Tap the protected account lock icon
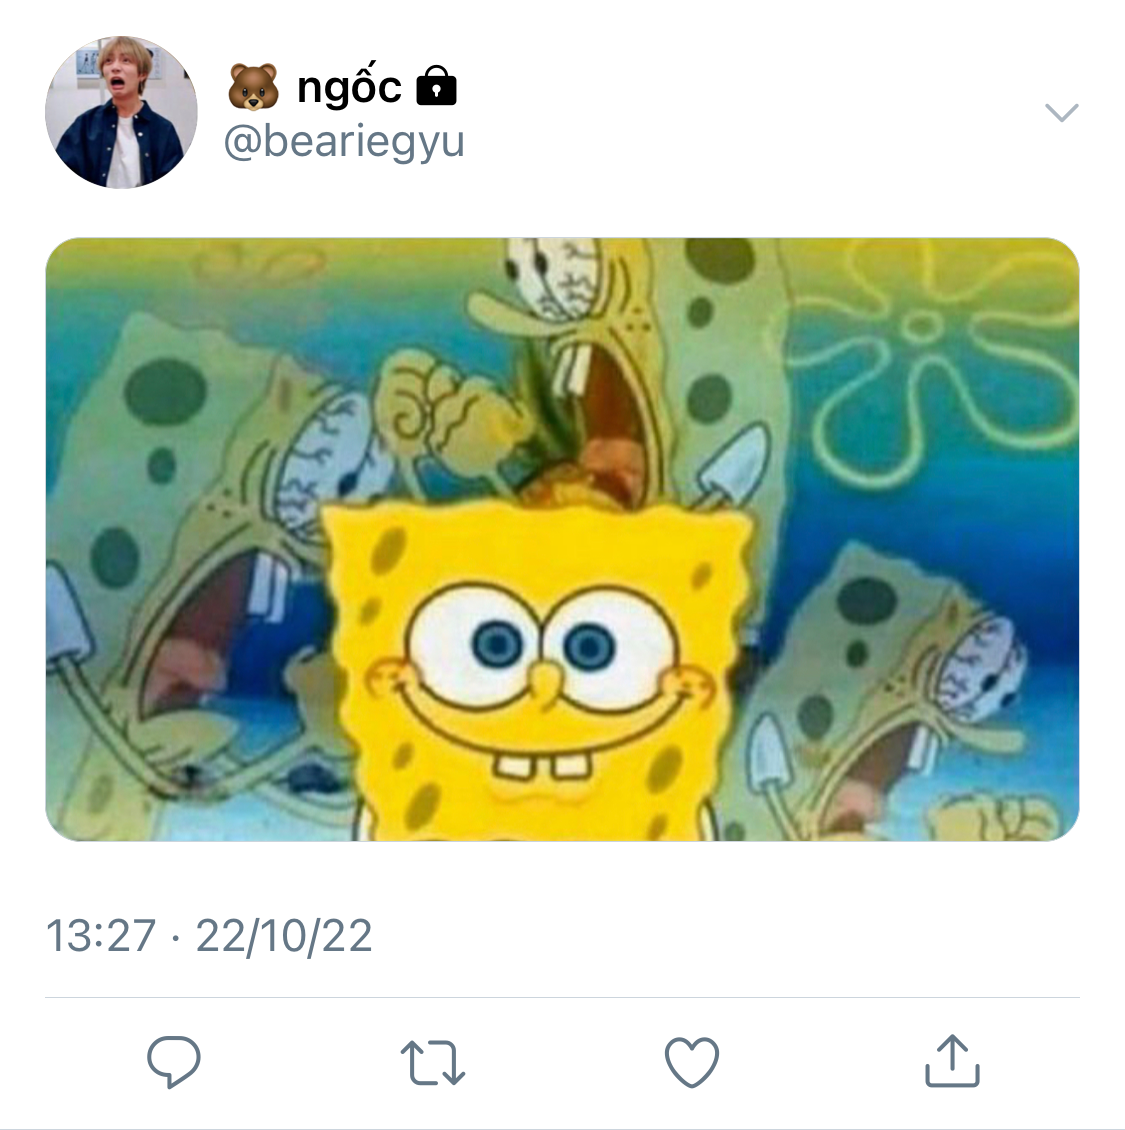The image size is (1125, 1130). pyautogui.click(x=436, y=87)
